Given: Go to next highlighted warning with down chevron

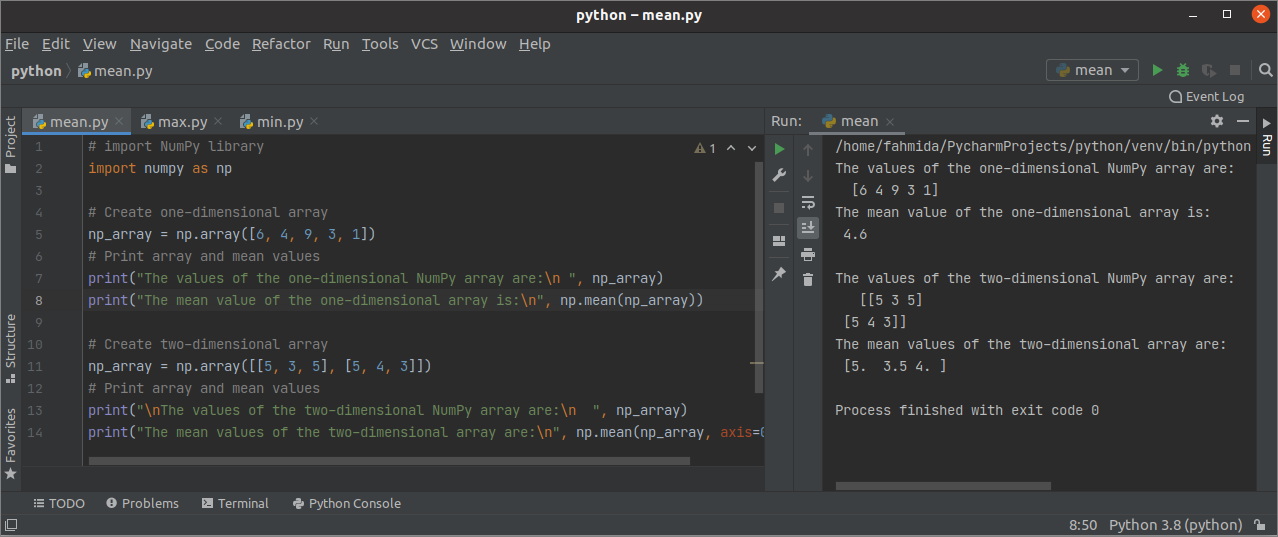Looking at the screenshot, I should tap(752, 148).
